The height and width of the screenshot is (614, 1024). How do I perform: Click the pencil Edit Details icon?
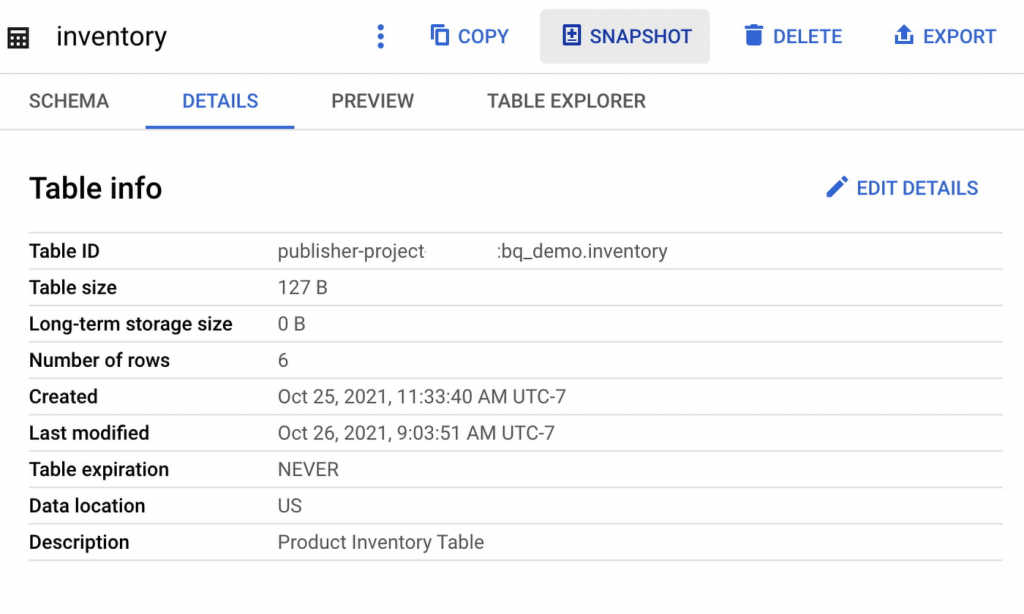click(x=837, y=187)
